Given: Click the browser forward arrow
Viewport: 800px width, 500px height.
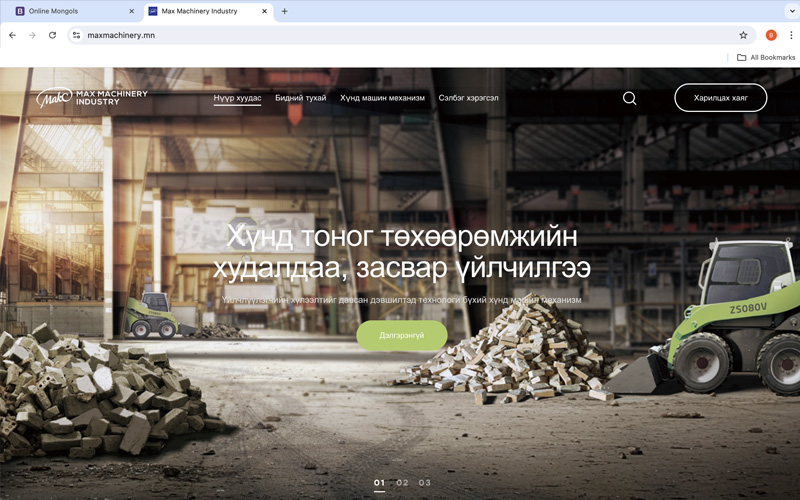Looking at the screenshot, I should click(x=32, y=35).
